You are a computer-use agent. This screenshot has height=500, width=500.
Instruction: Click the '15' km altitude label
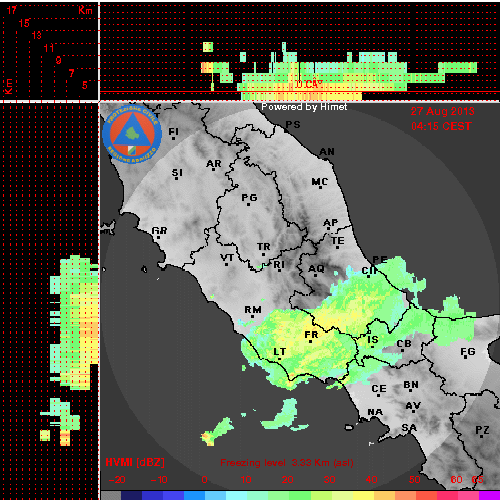pos(24,23)
